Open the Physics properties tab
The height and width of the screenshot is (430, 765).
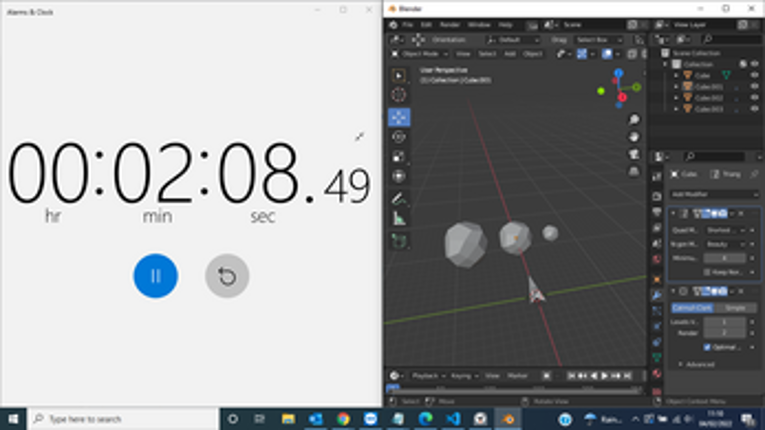[x=657, y=326]
